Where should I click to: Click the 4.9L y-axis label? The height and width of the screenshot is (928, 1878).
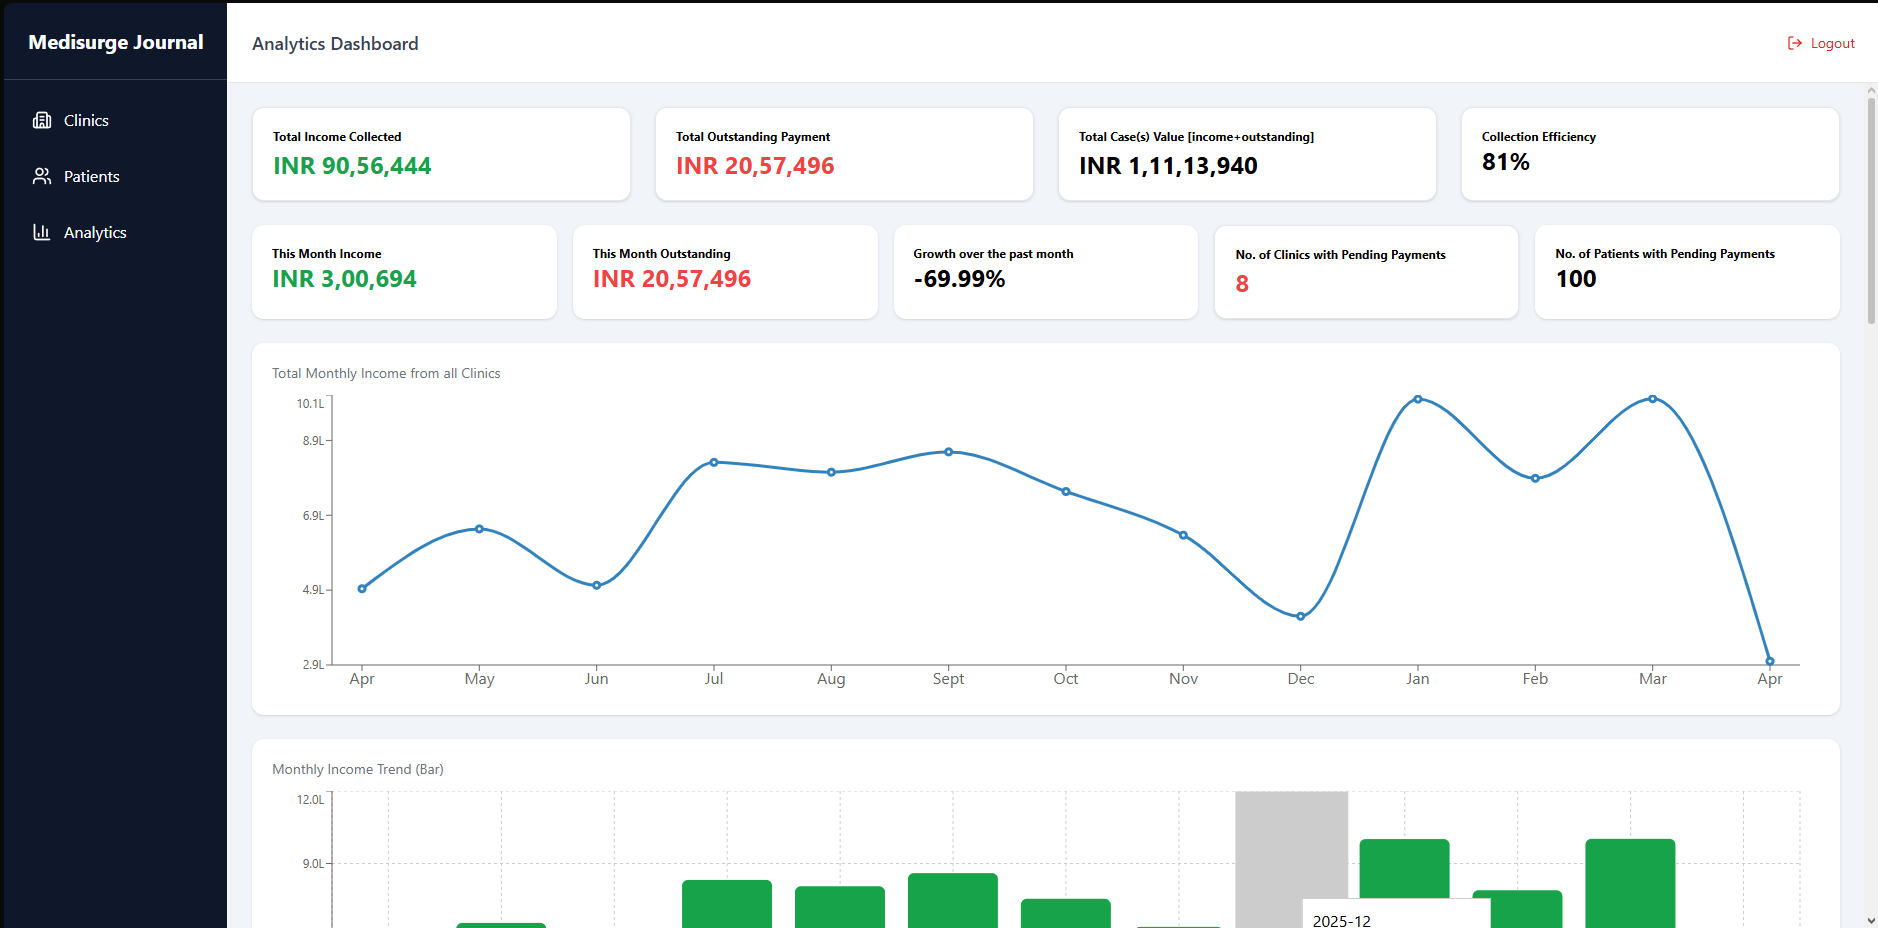tap(313, 590)
